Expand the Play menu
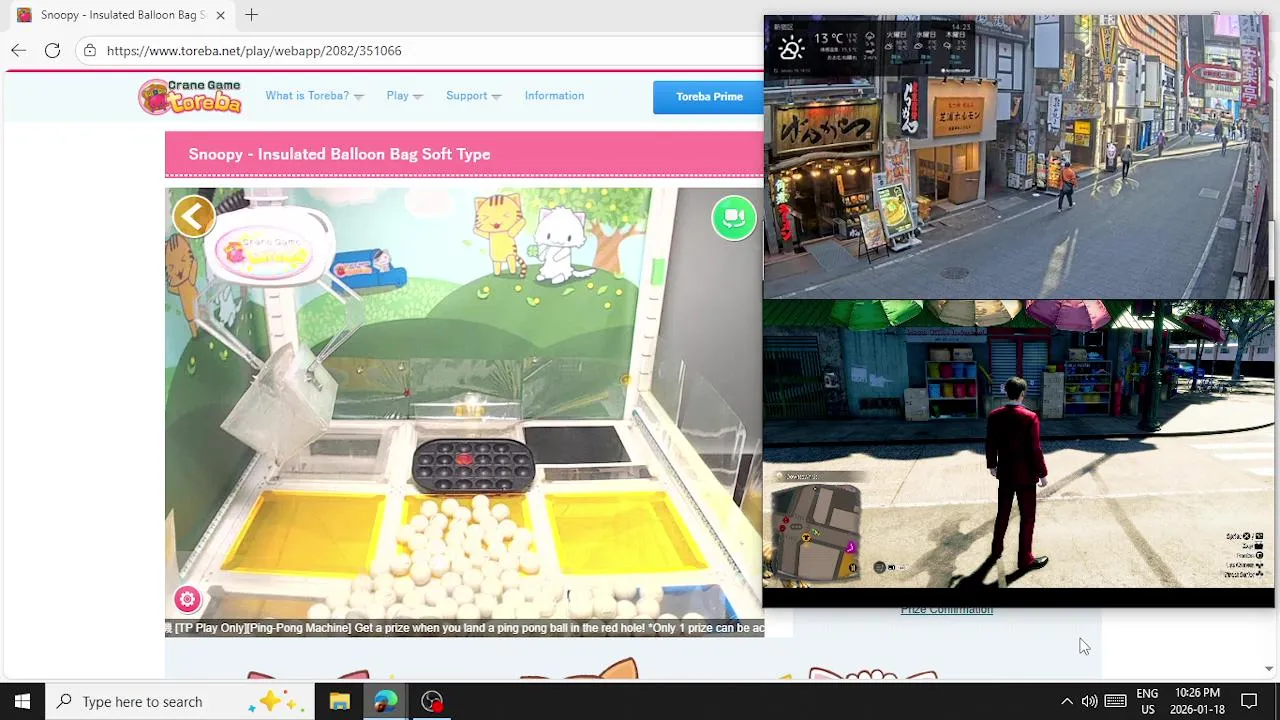The image size is (1280, 720). click(404, 96)
